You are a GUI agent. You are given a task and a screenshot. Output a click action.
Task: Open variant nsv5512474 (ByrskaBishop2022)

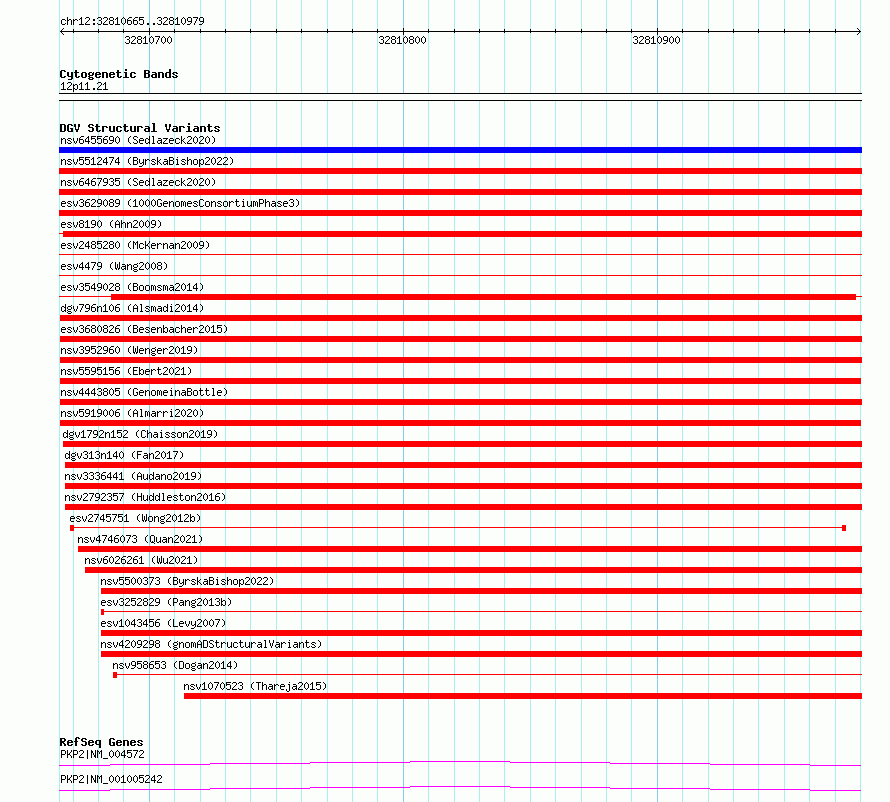[x=147, y=161]
